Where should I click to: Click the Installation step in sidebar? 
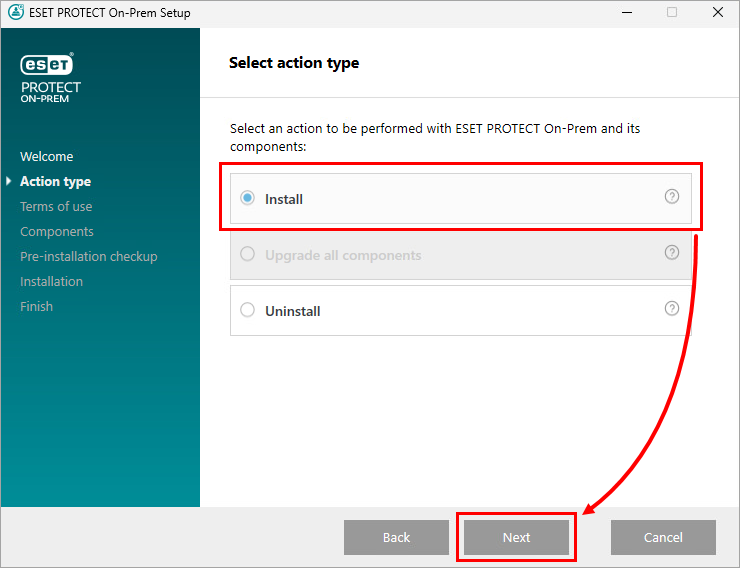coord(51,281)
